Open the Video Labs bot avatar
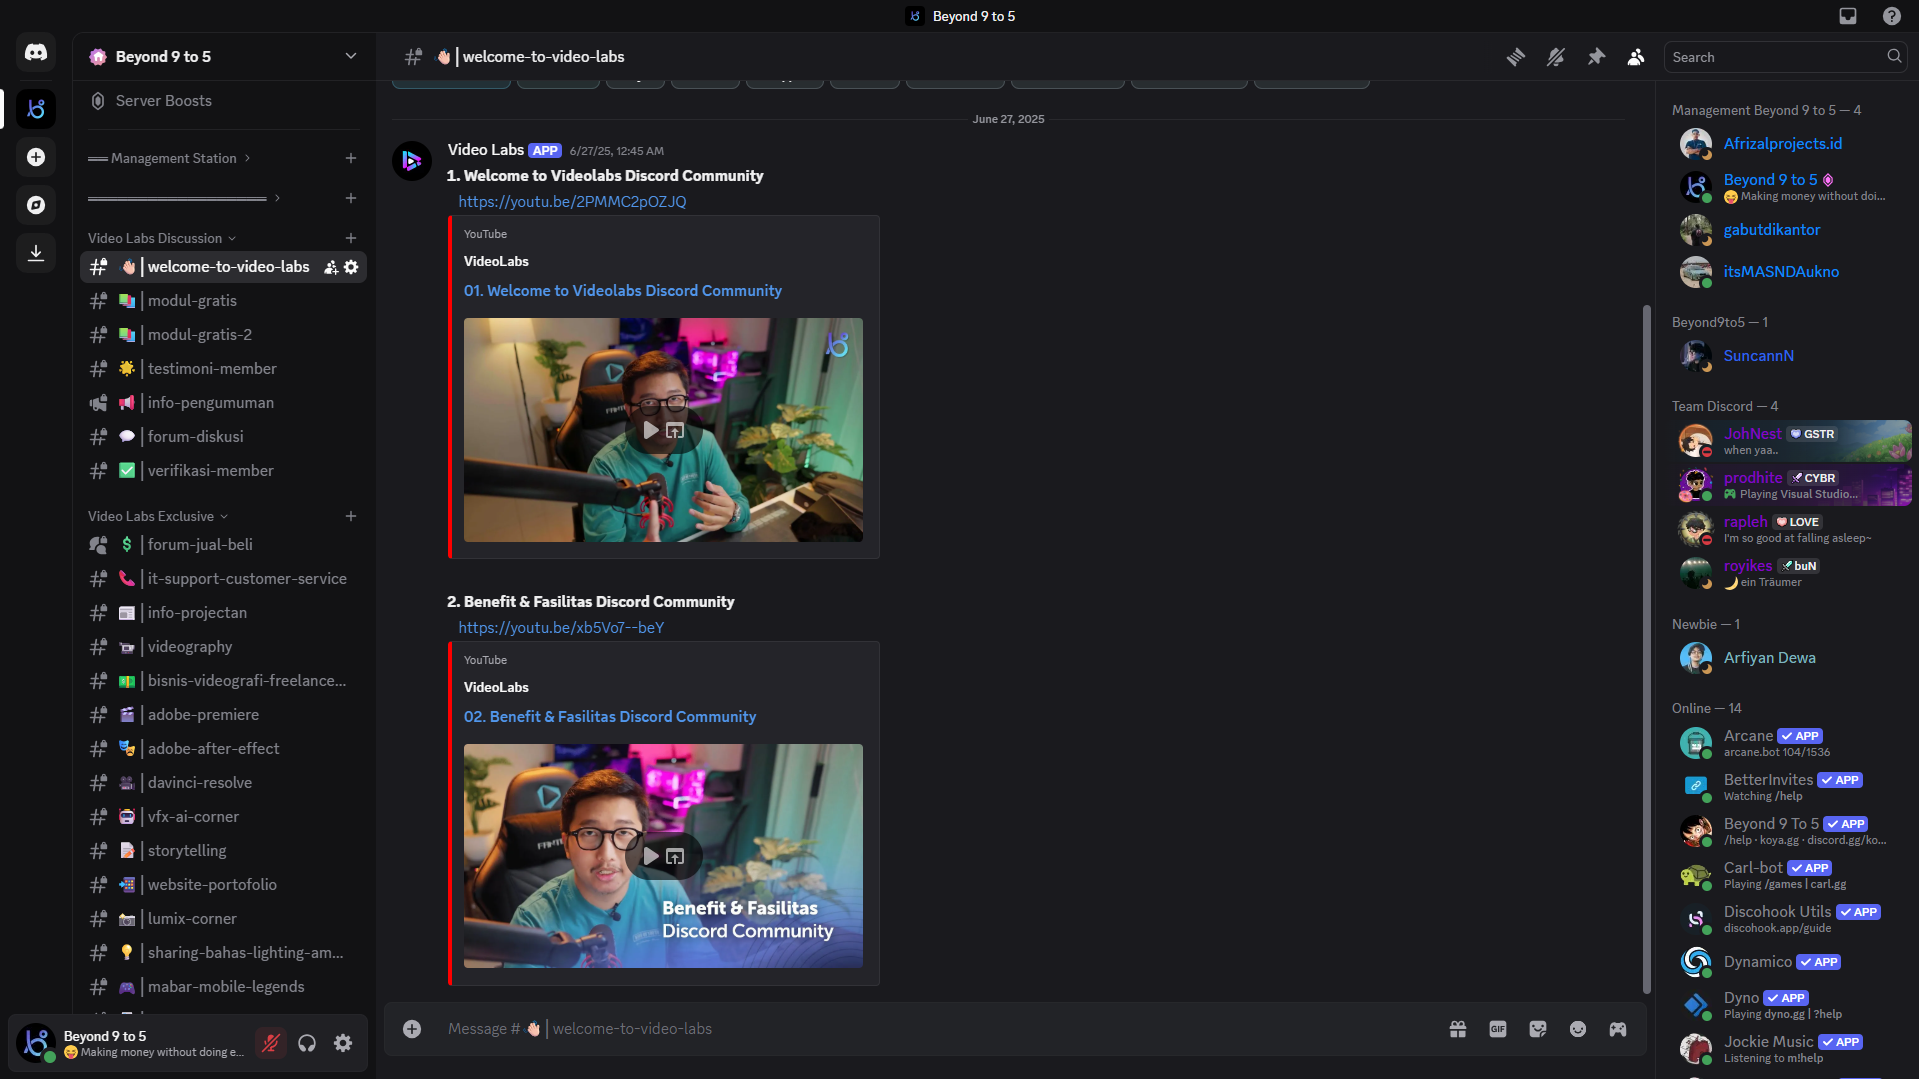Image resolution: width=1919 pixels, height=1079 pixels. pyautogui.click(x=412, y=160)
